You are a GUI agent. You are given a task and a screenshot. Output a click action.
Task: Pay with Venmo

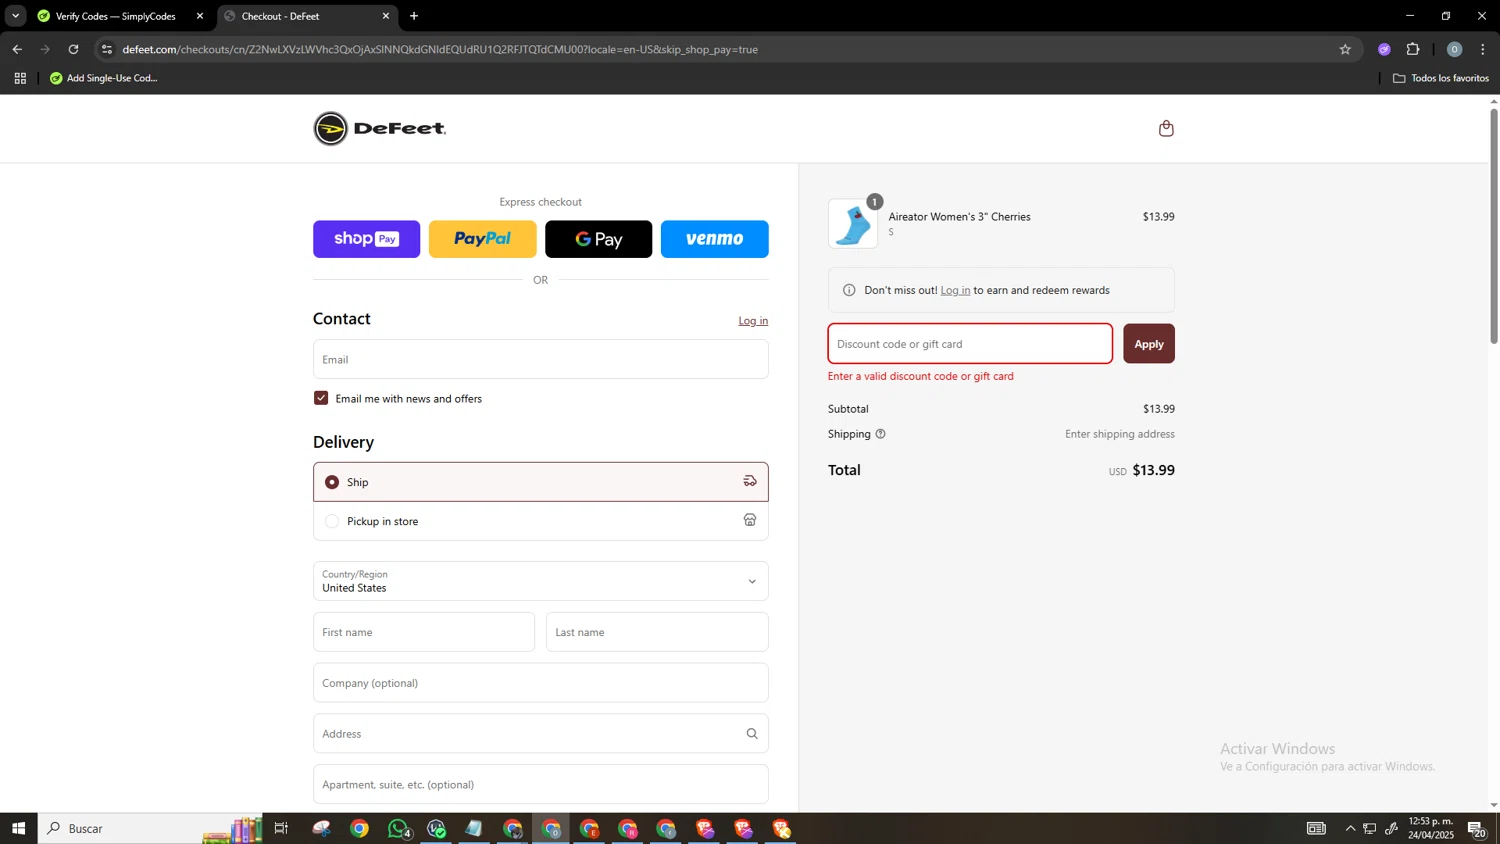click(715, 239)
